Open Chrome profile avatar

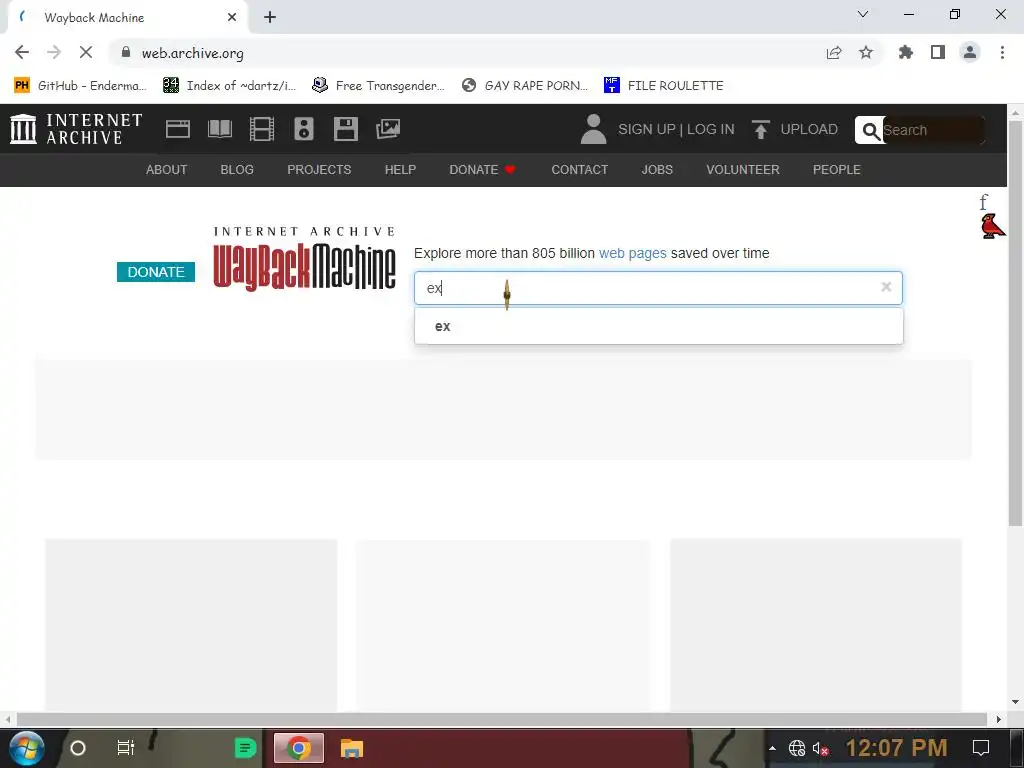tap(970, 52)
